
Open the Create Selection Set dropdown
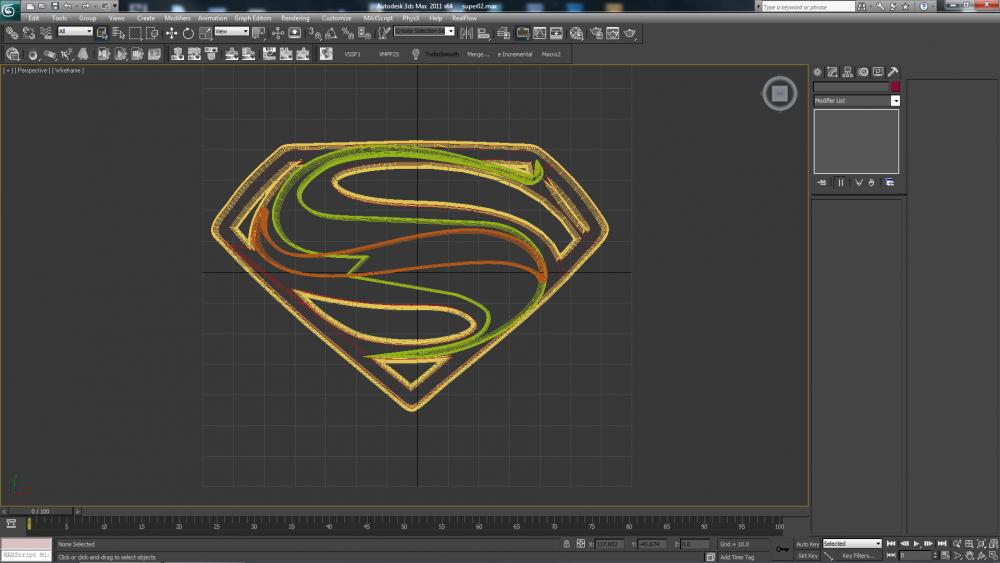(450, 31)
